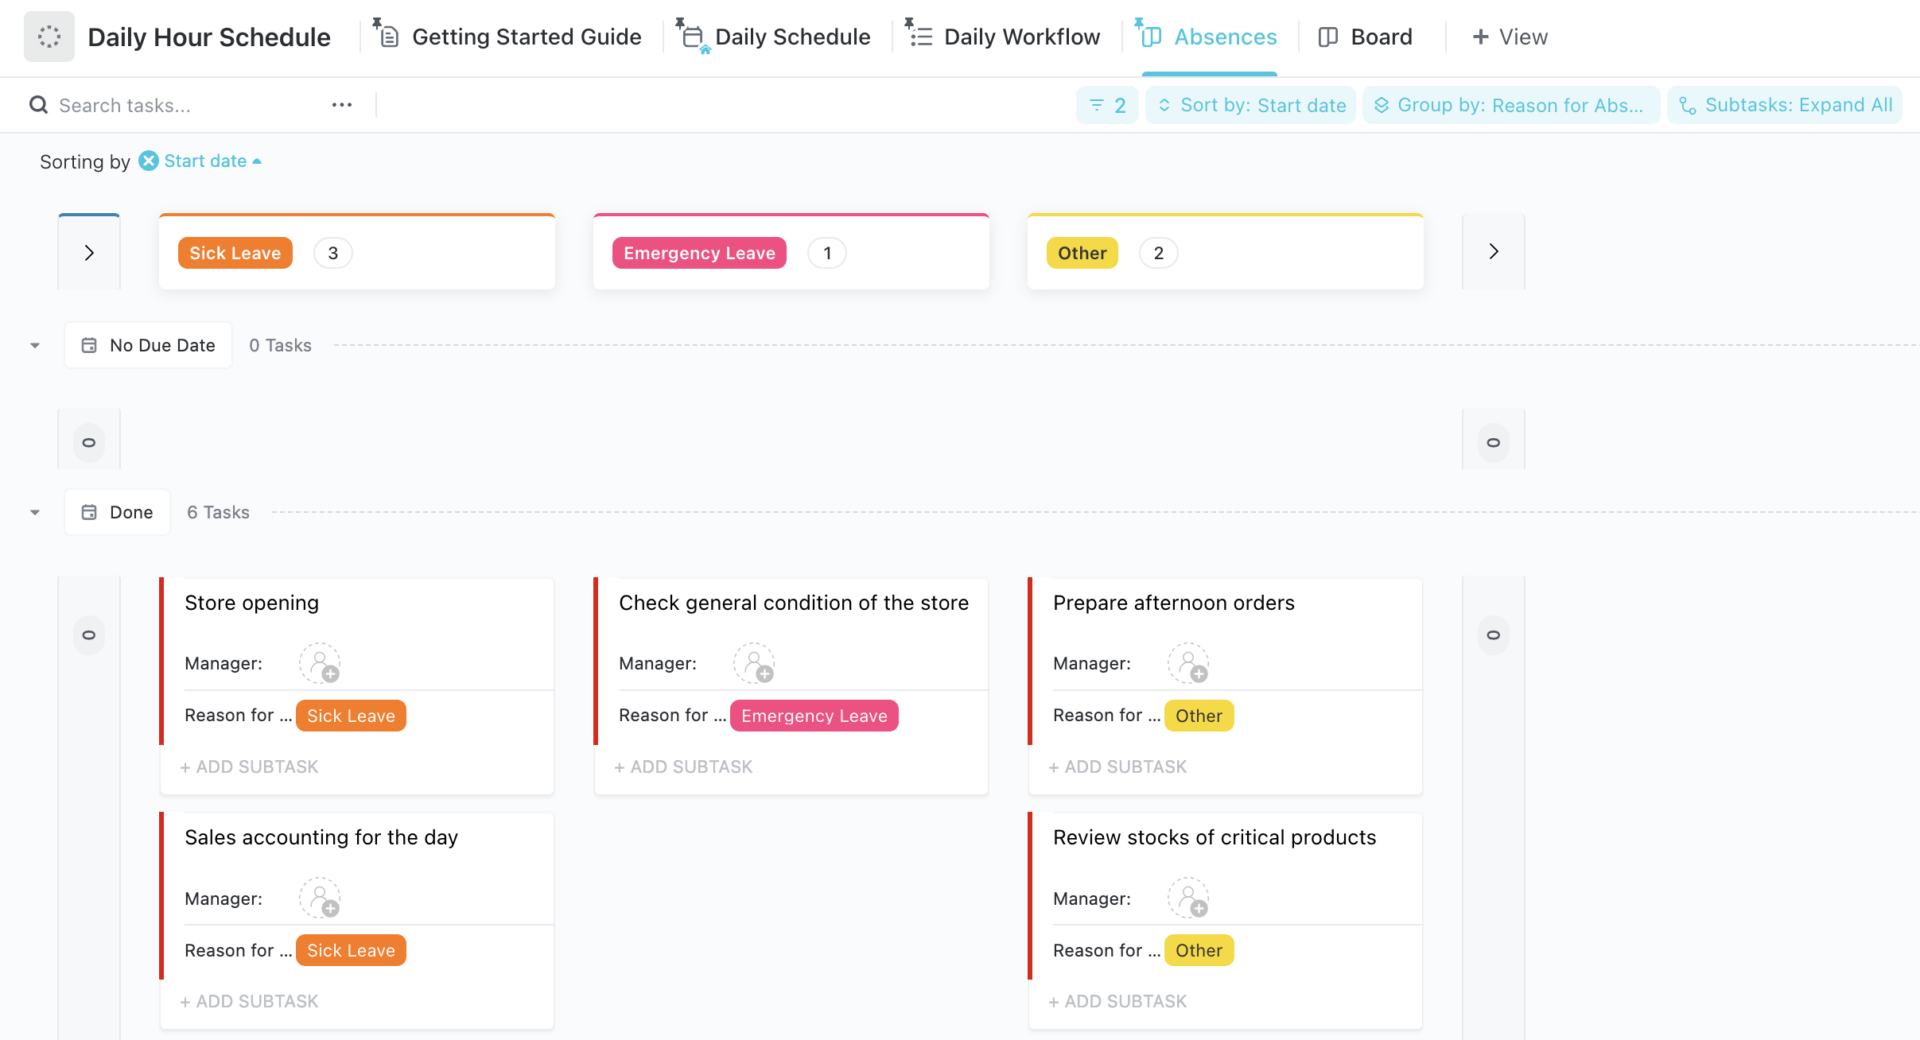Assign manager for Prepare afternoon orders
Image resolution: width=1920 pixels, height=1040 pixels.
coord(1188,663)
